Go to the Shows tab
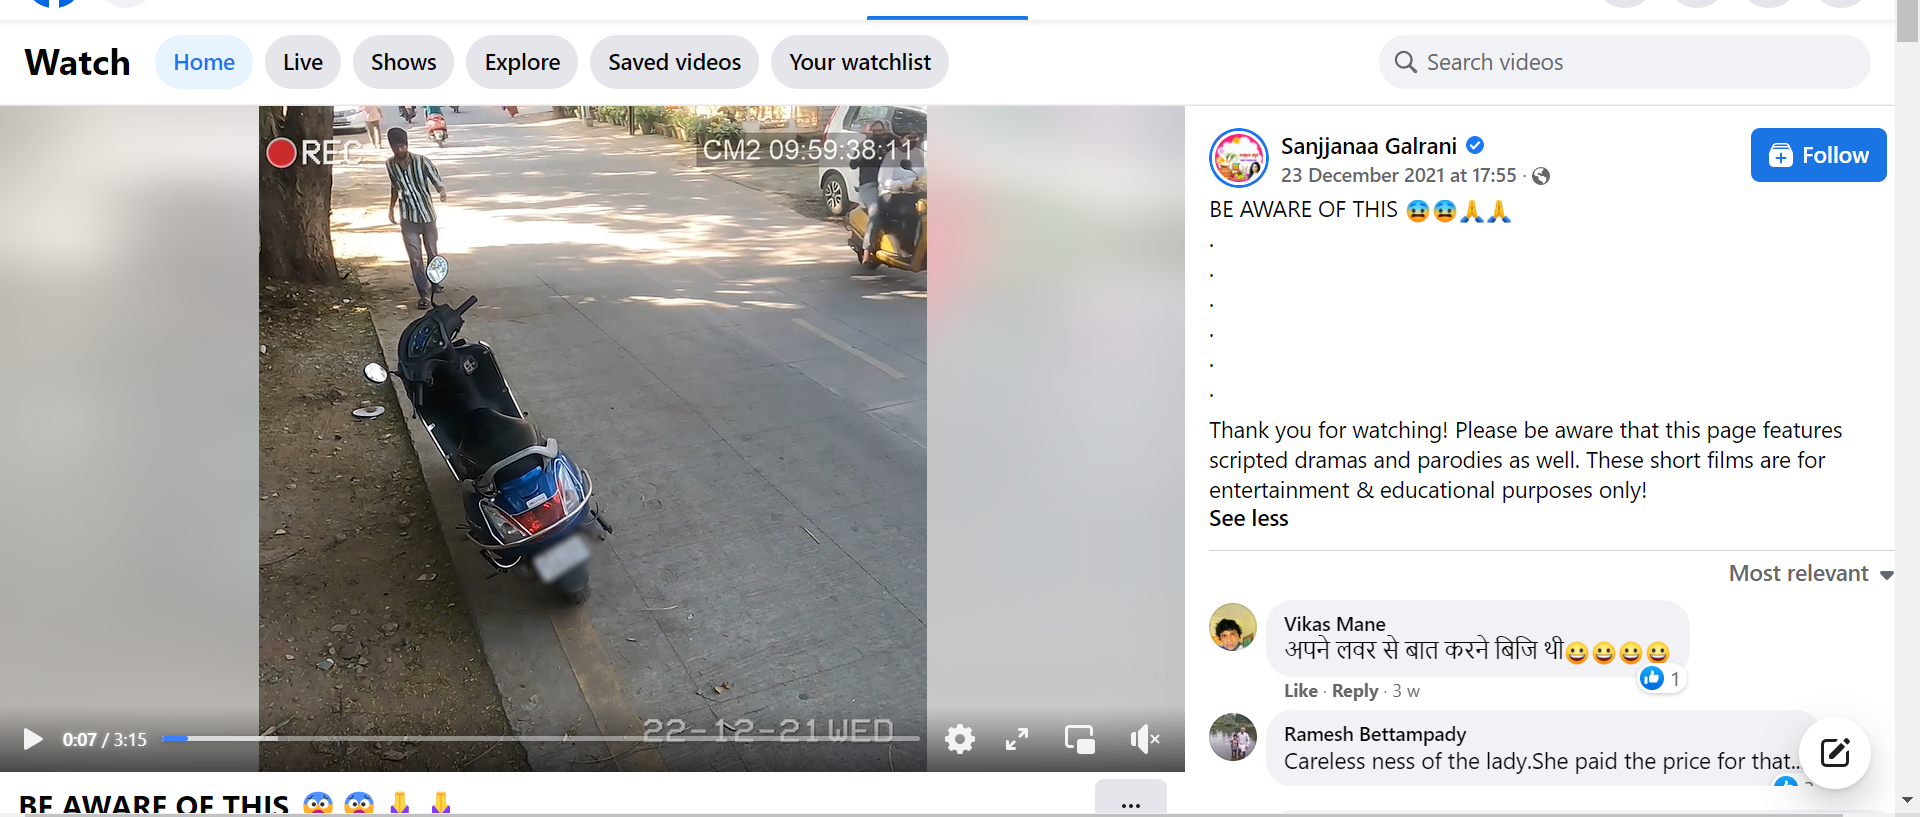 click(404, 62)
